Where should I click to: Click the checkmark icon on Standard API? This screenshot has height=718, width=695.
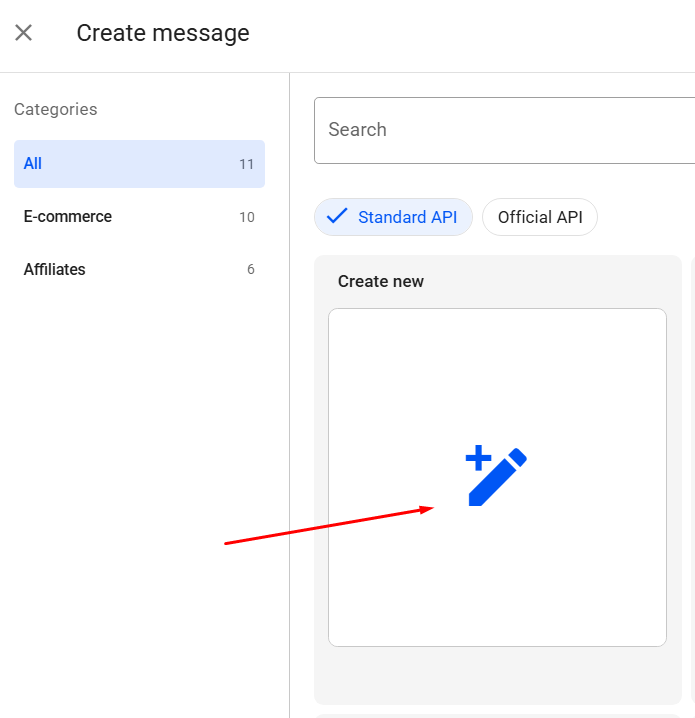[337, 216]
